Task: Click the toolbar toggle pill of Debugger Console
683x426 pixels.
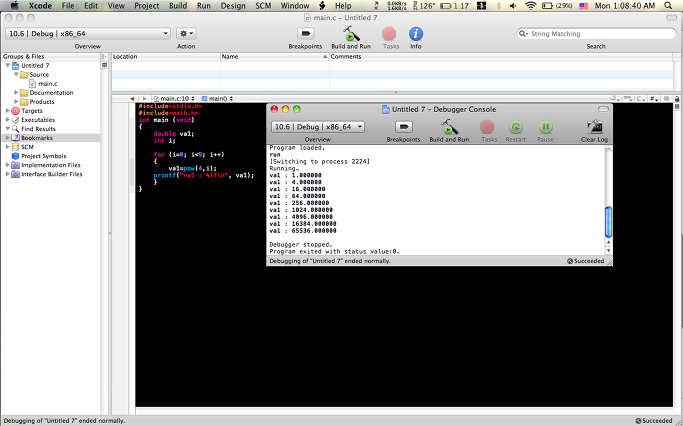Action: (x=603, y=109)
